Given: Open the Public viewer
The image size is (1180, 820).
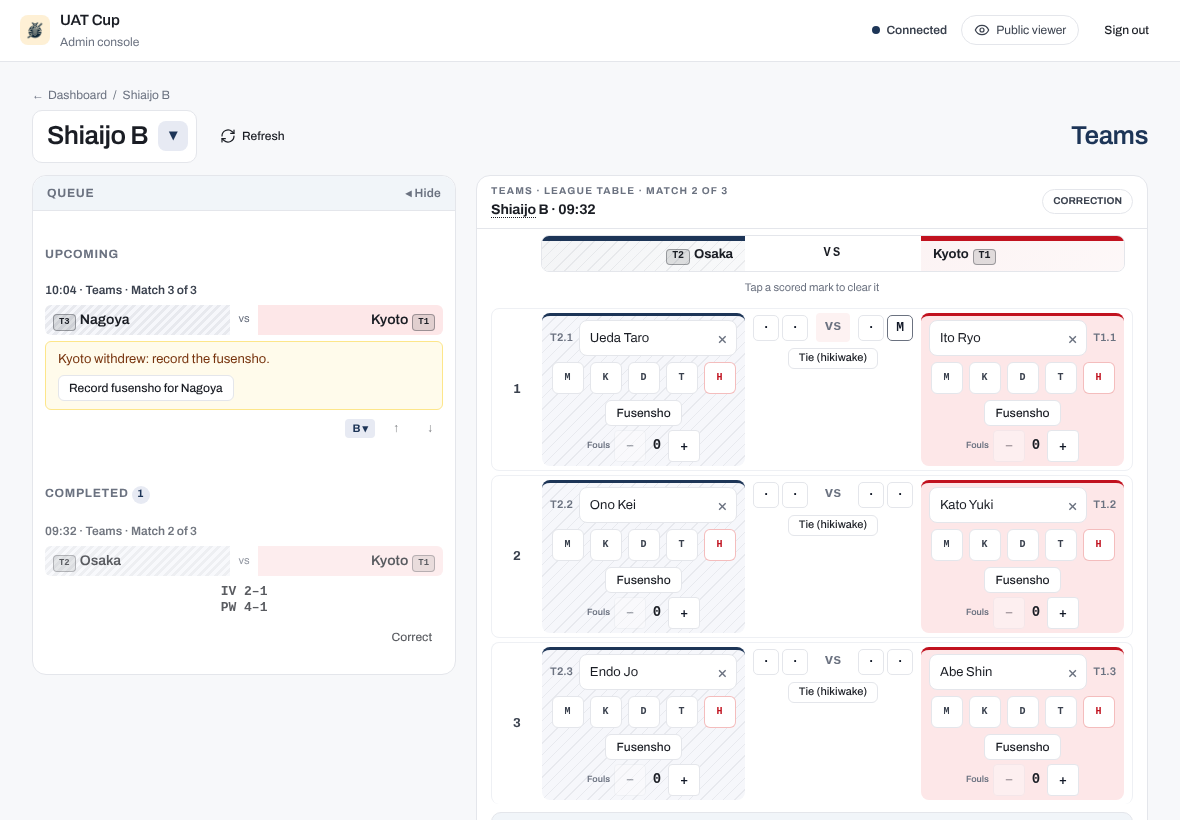Looking at the screenshot, I should (x=1020, y=30).
